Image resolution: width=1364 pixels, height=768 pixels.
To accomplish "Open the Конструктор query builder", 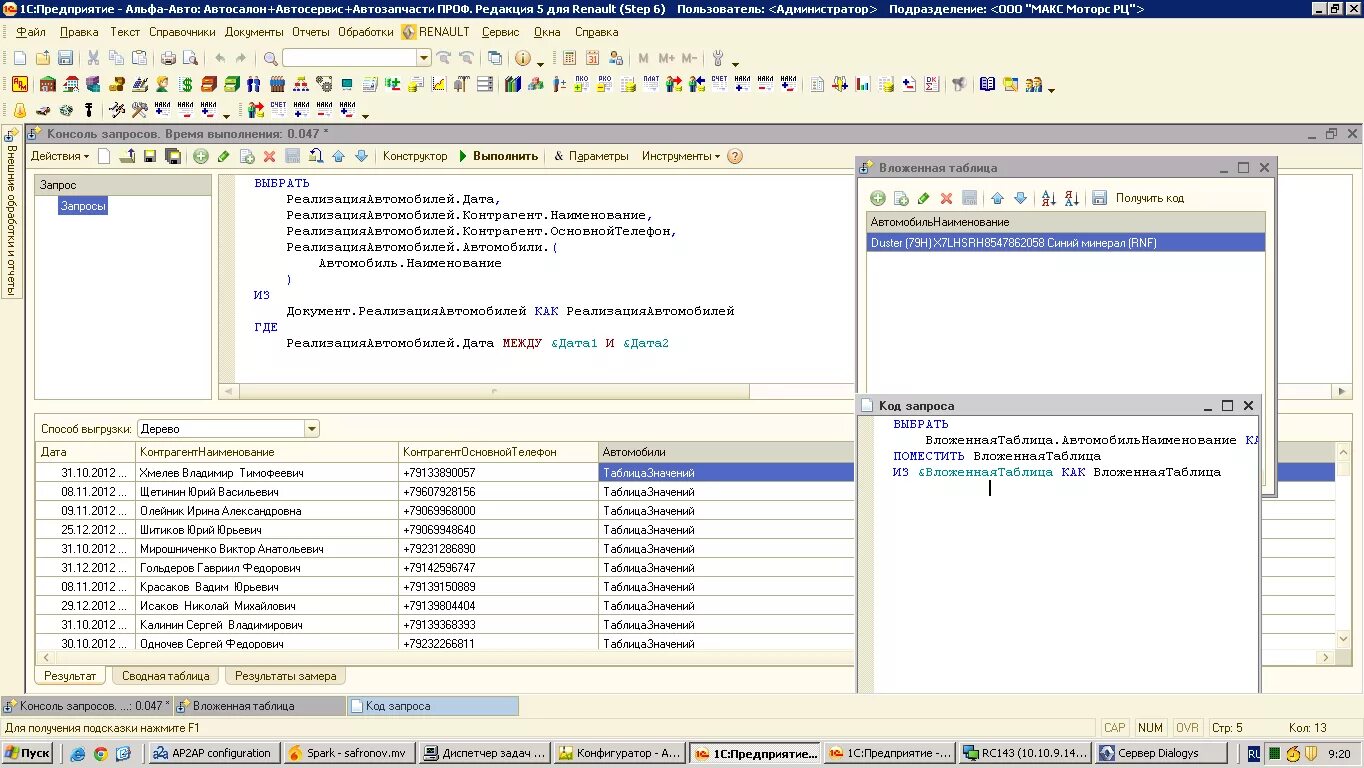I will 414,156.
